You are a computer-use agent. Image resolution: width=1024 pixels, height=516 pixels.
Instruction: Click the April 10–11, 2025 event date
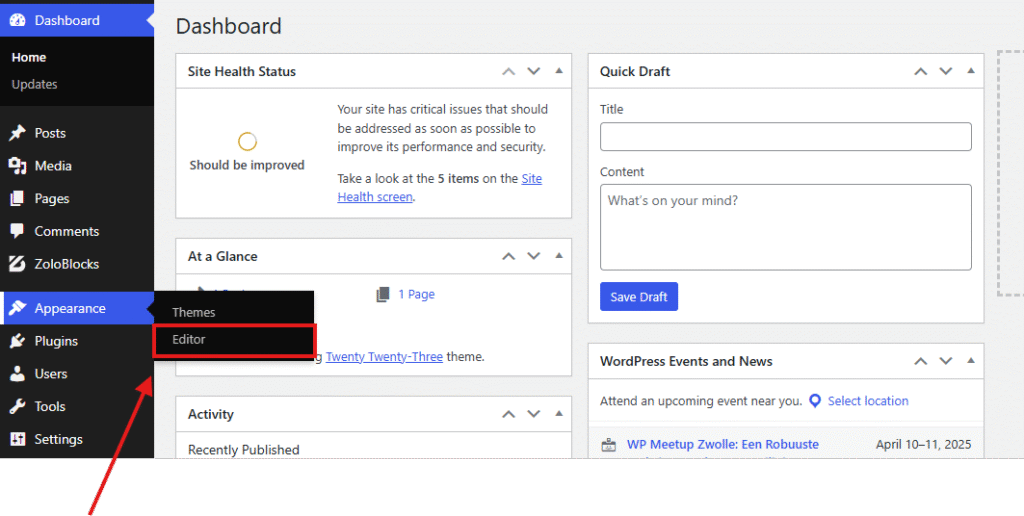coord(923,444)
